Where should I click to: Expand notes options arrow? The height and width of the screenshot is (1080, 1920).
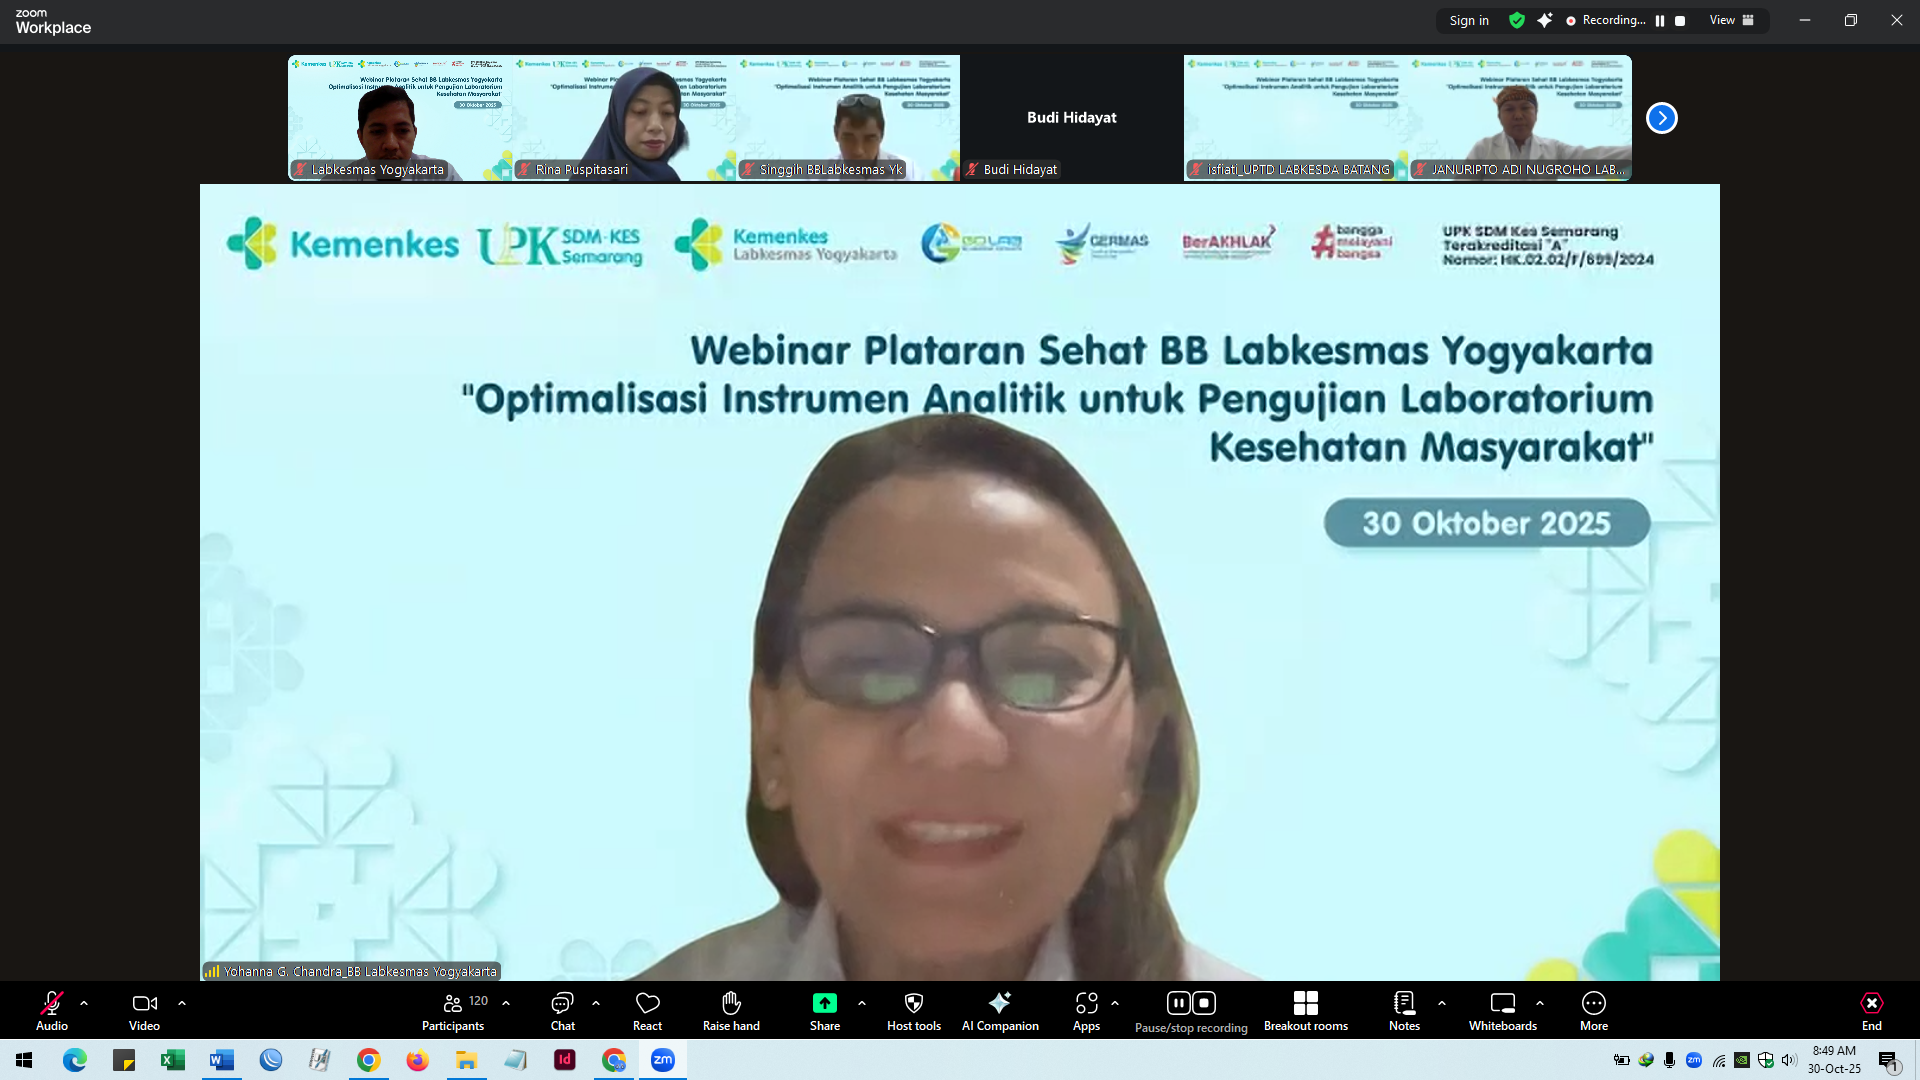[x=1442, y=1003]
